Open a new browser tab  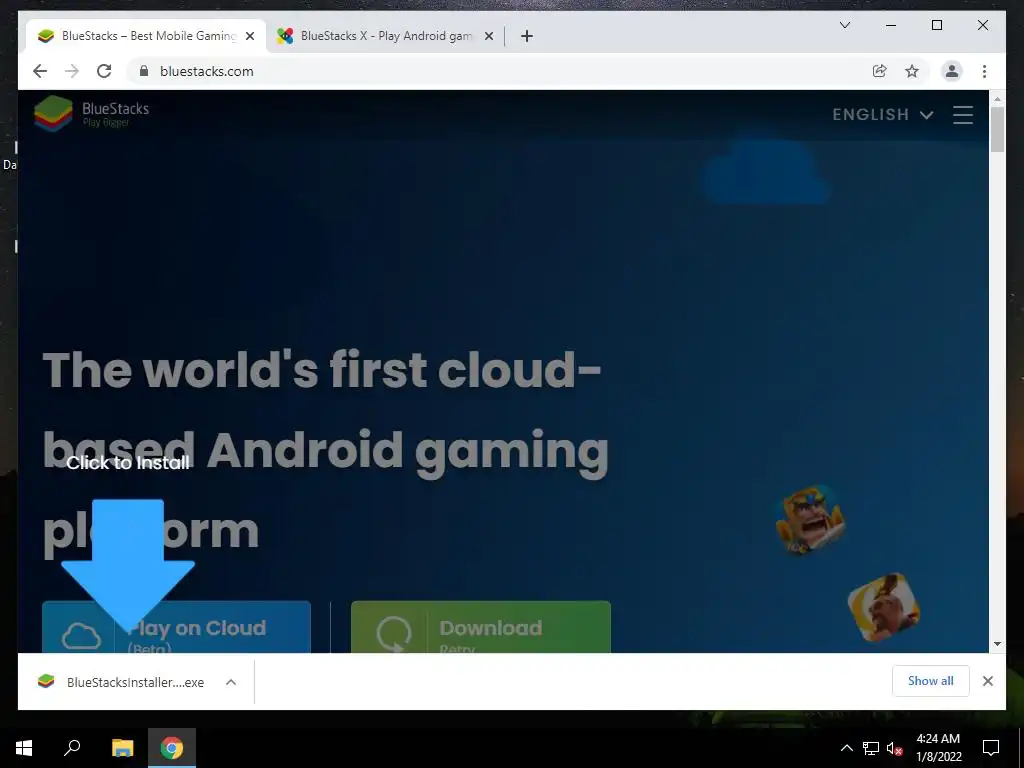[527, 37]
